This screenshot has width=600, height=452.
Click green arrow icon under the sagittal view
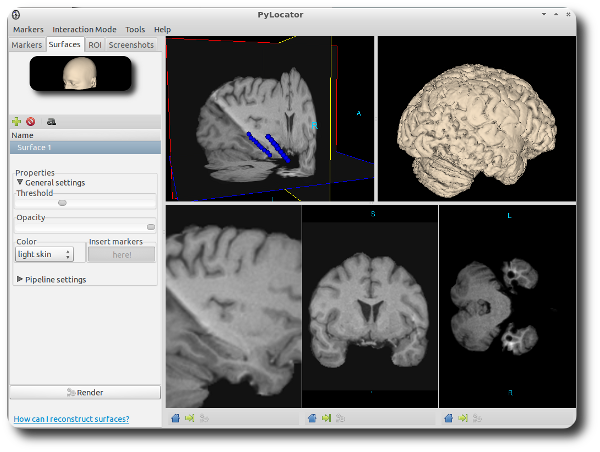coord(190,418)
